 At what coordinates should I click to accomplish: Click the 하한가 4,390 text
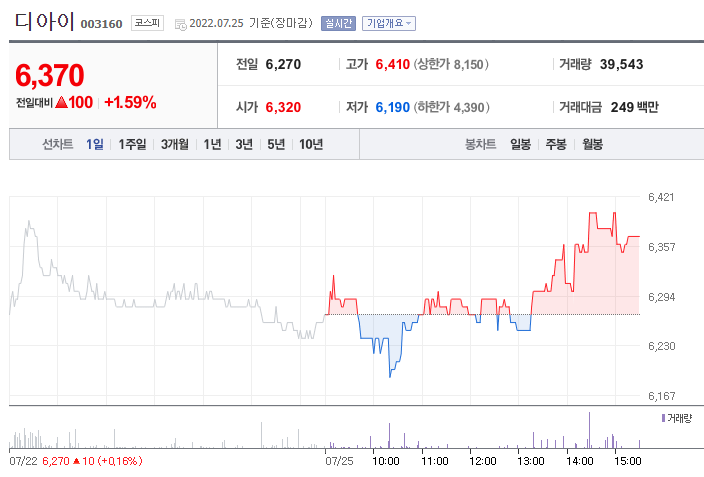(x=452, y=107)
